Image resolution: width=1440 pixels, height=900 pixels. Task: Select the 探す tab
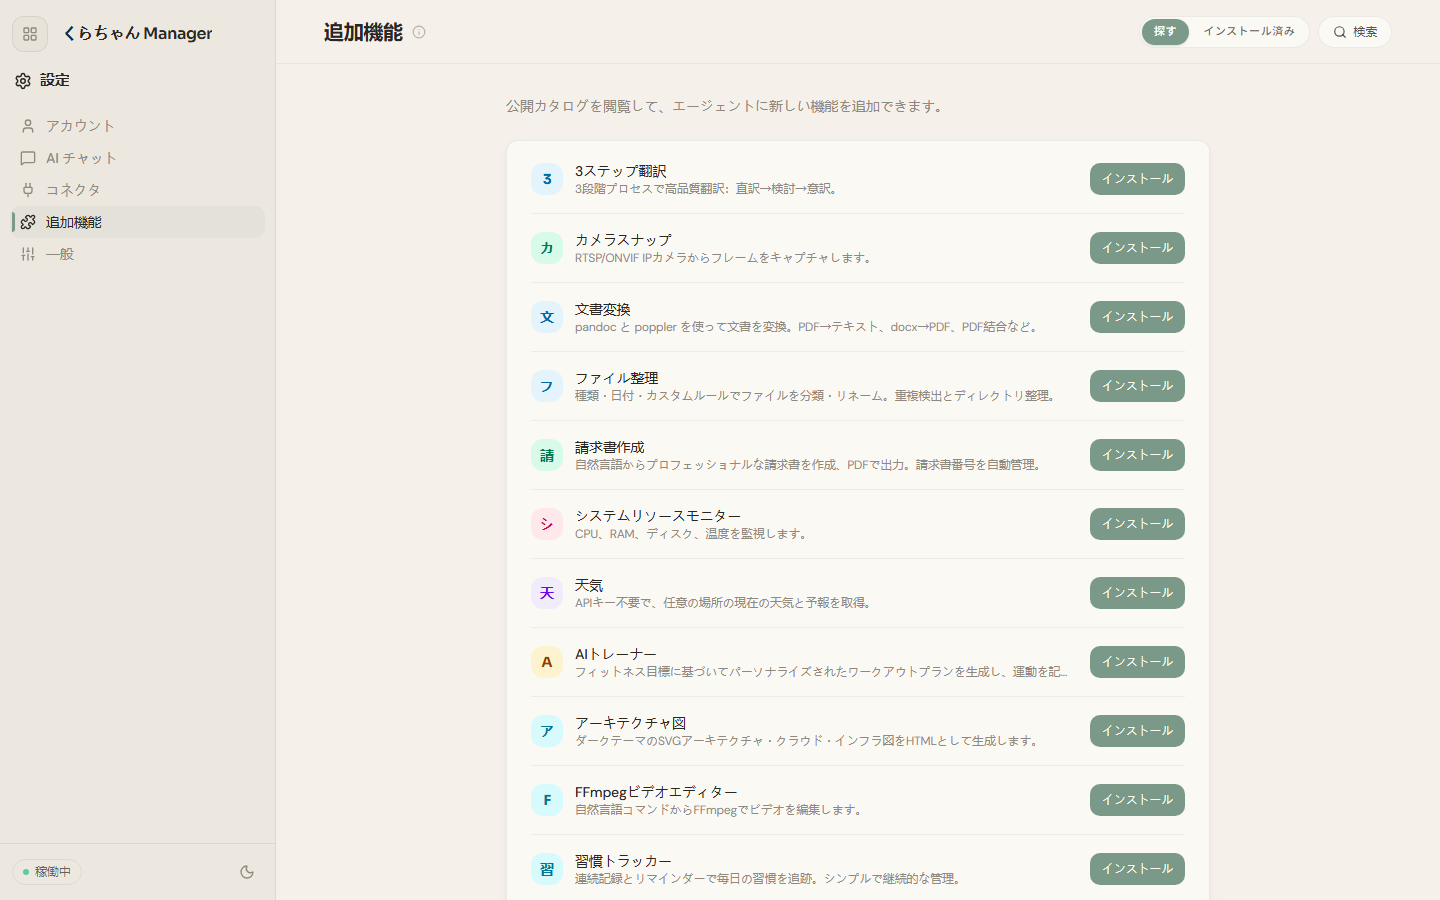(x=1165, y=32)
